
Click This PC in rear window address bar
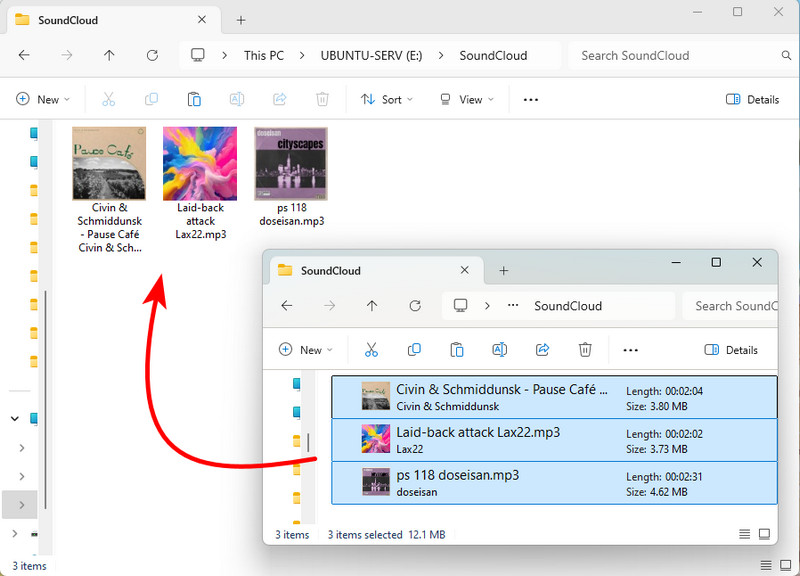264,56
